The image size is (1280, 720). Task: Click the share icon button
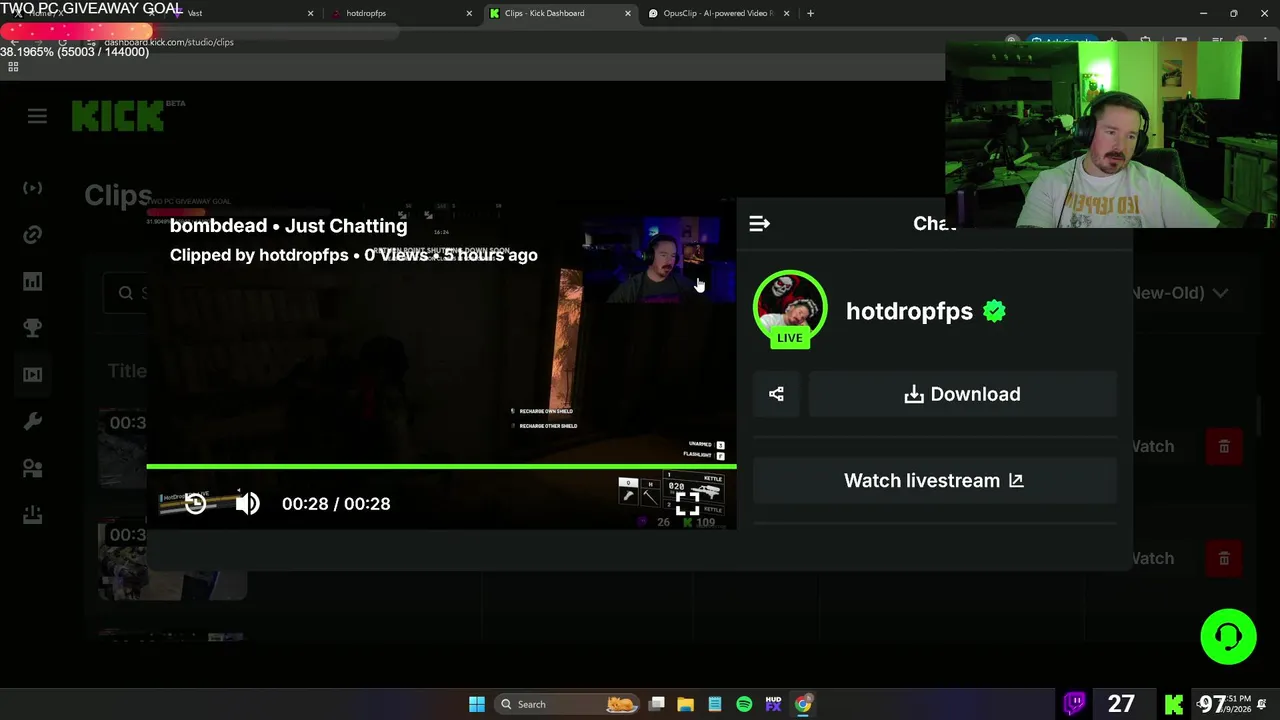pyautogui.click(x=776, y=394)
